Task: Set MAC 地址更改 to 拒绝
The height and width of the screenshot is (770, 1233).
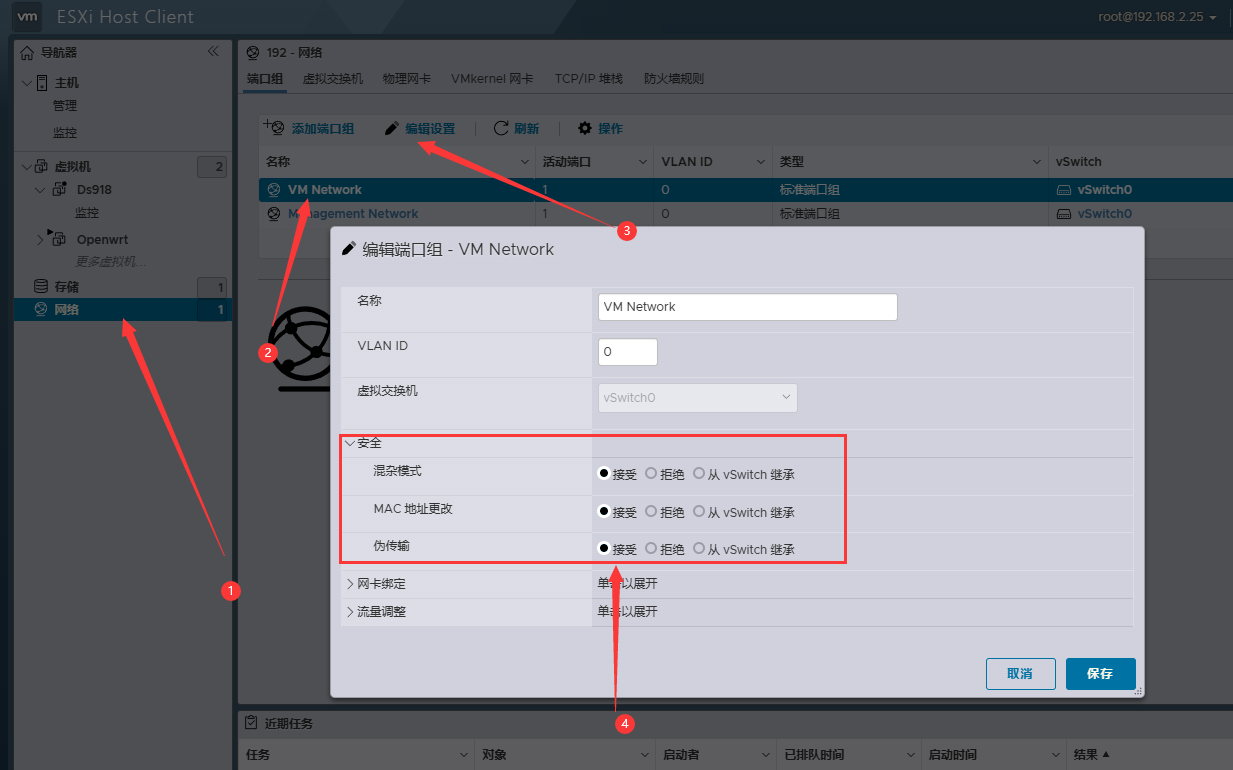Action: tap(651, 511)
